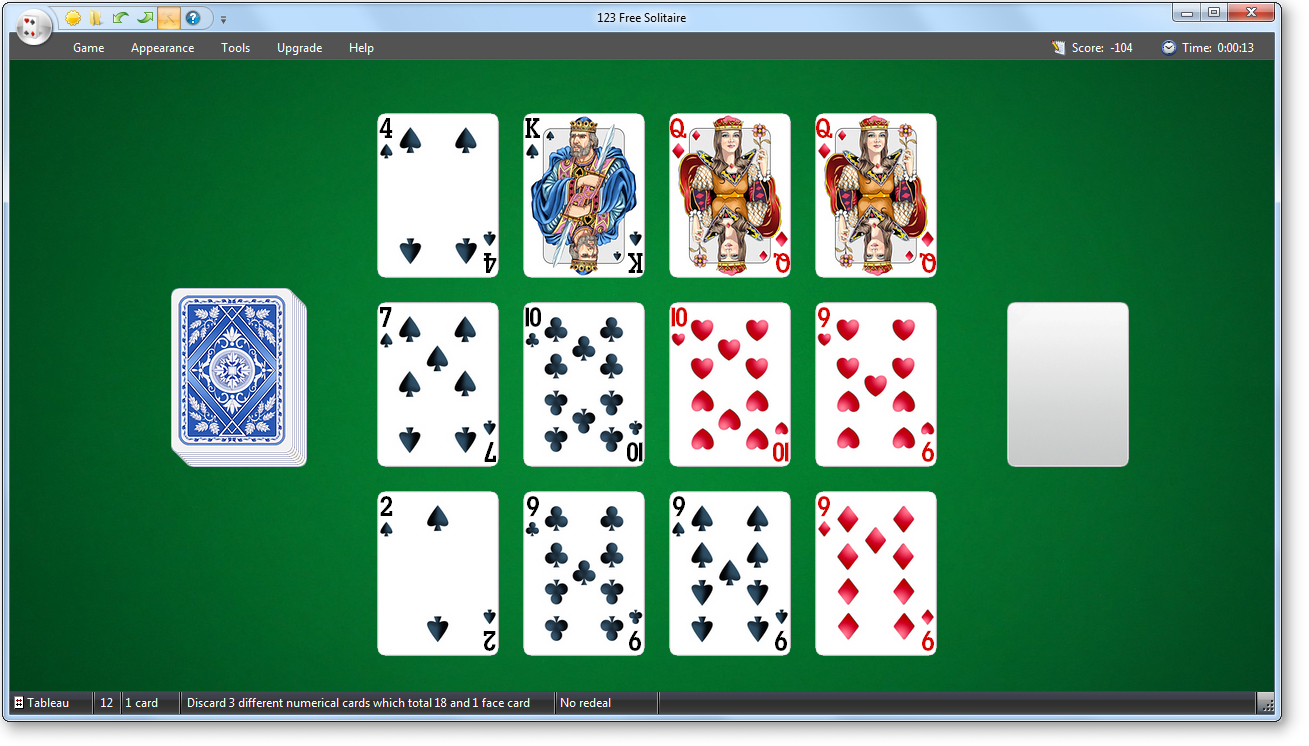Open the Upgrade menu

299,47
